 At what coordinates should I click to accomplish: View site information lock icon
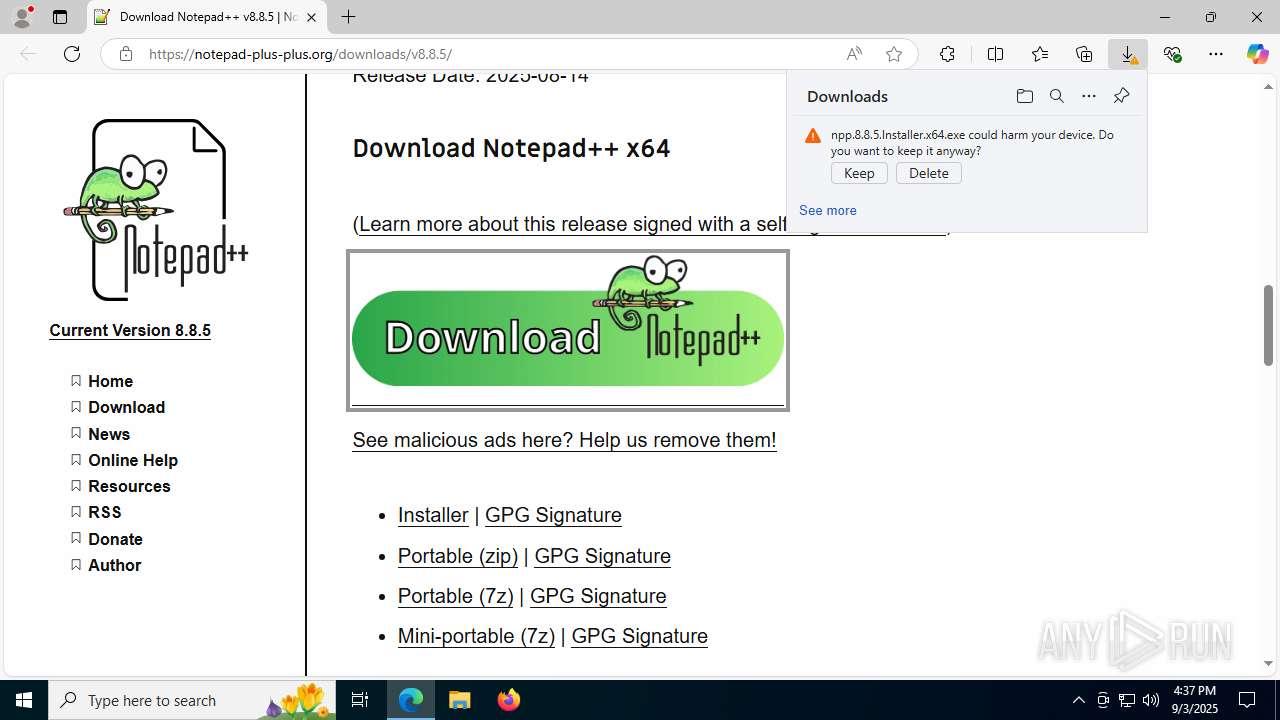click(x=125, y=54)
